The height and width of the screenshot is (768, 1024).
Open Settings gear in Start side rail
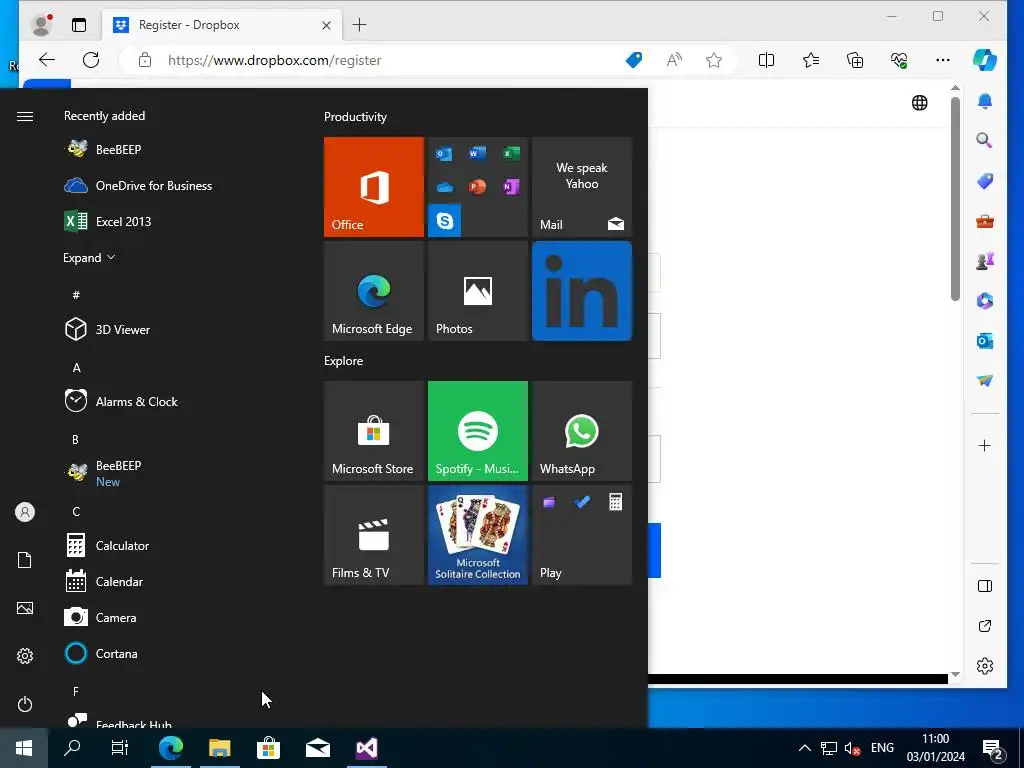(25, 656)
